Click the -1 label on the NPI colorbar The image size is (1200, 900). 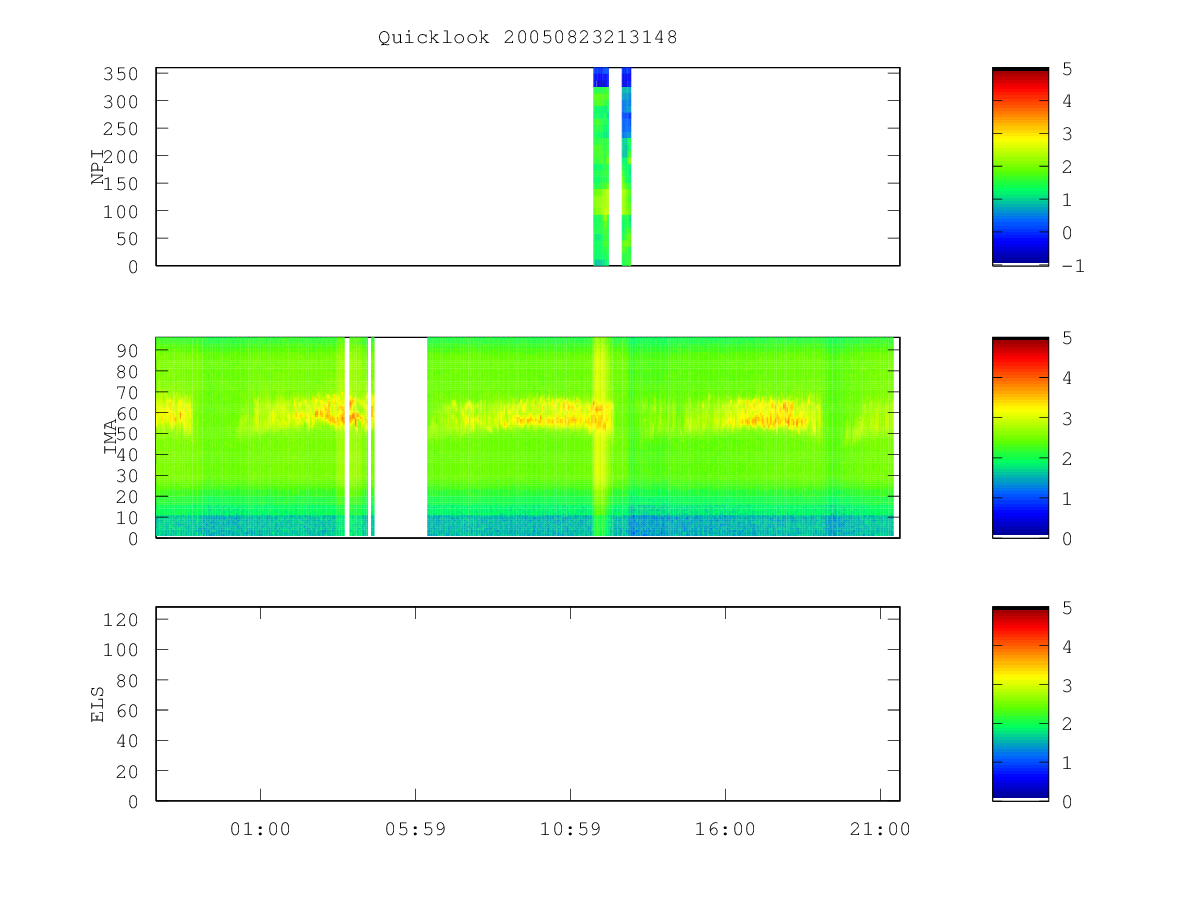click(1073, 266)
